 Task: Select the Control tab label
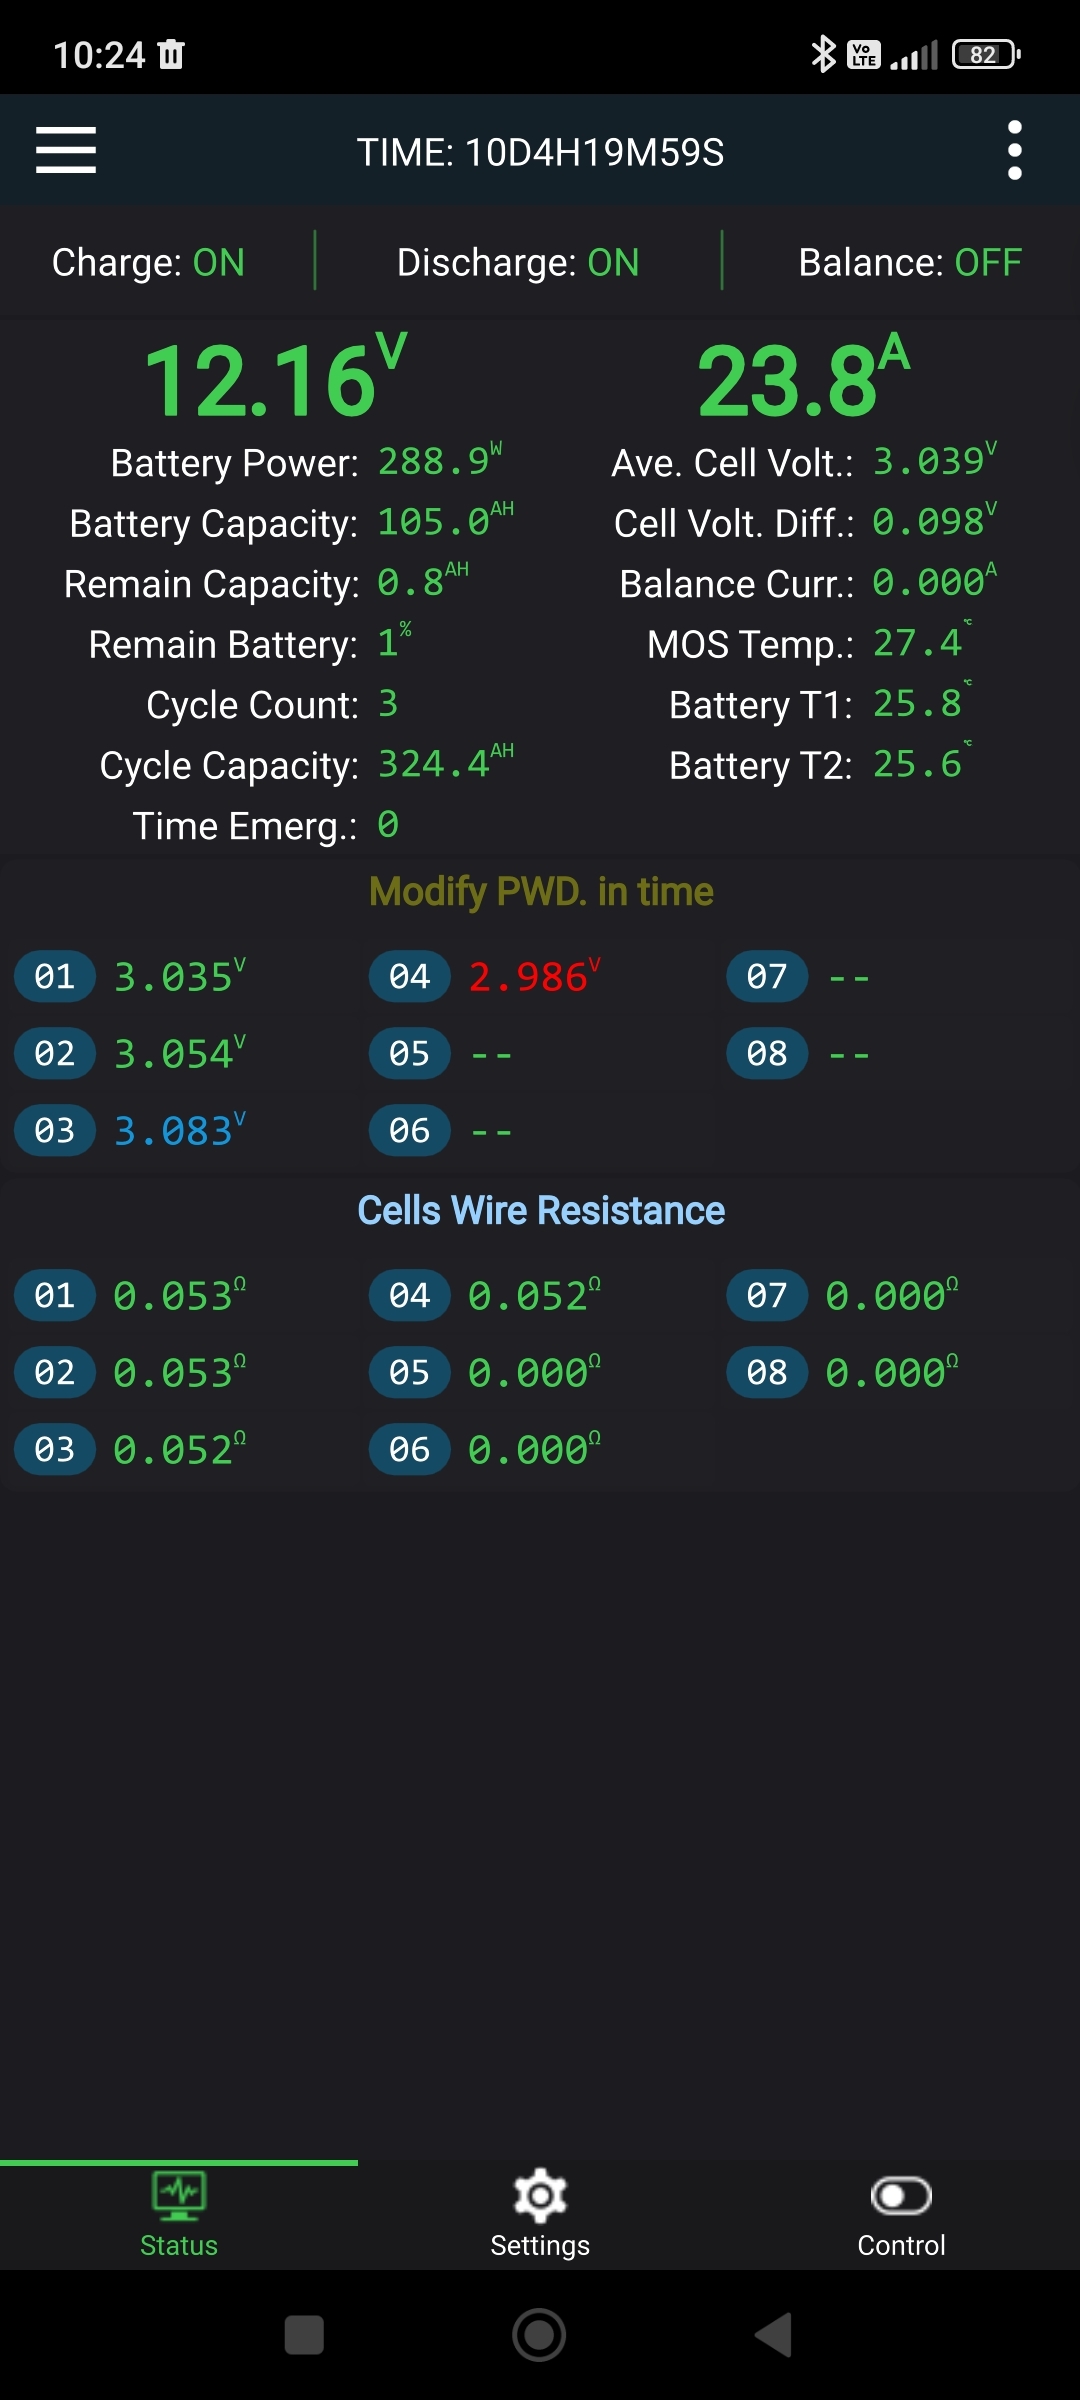tap(901, 2245)
